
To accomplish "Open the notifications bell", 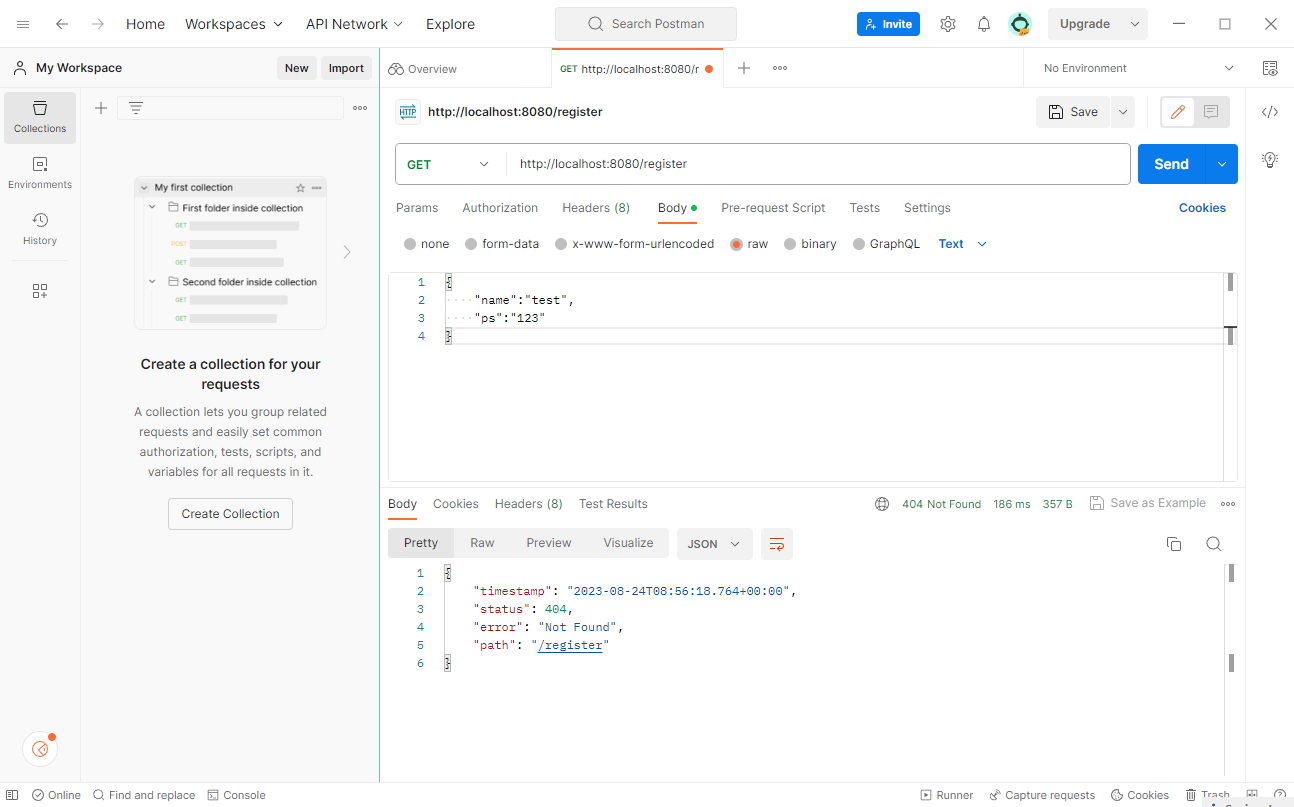I will point(984,24).
